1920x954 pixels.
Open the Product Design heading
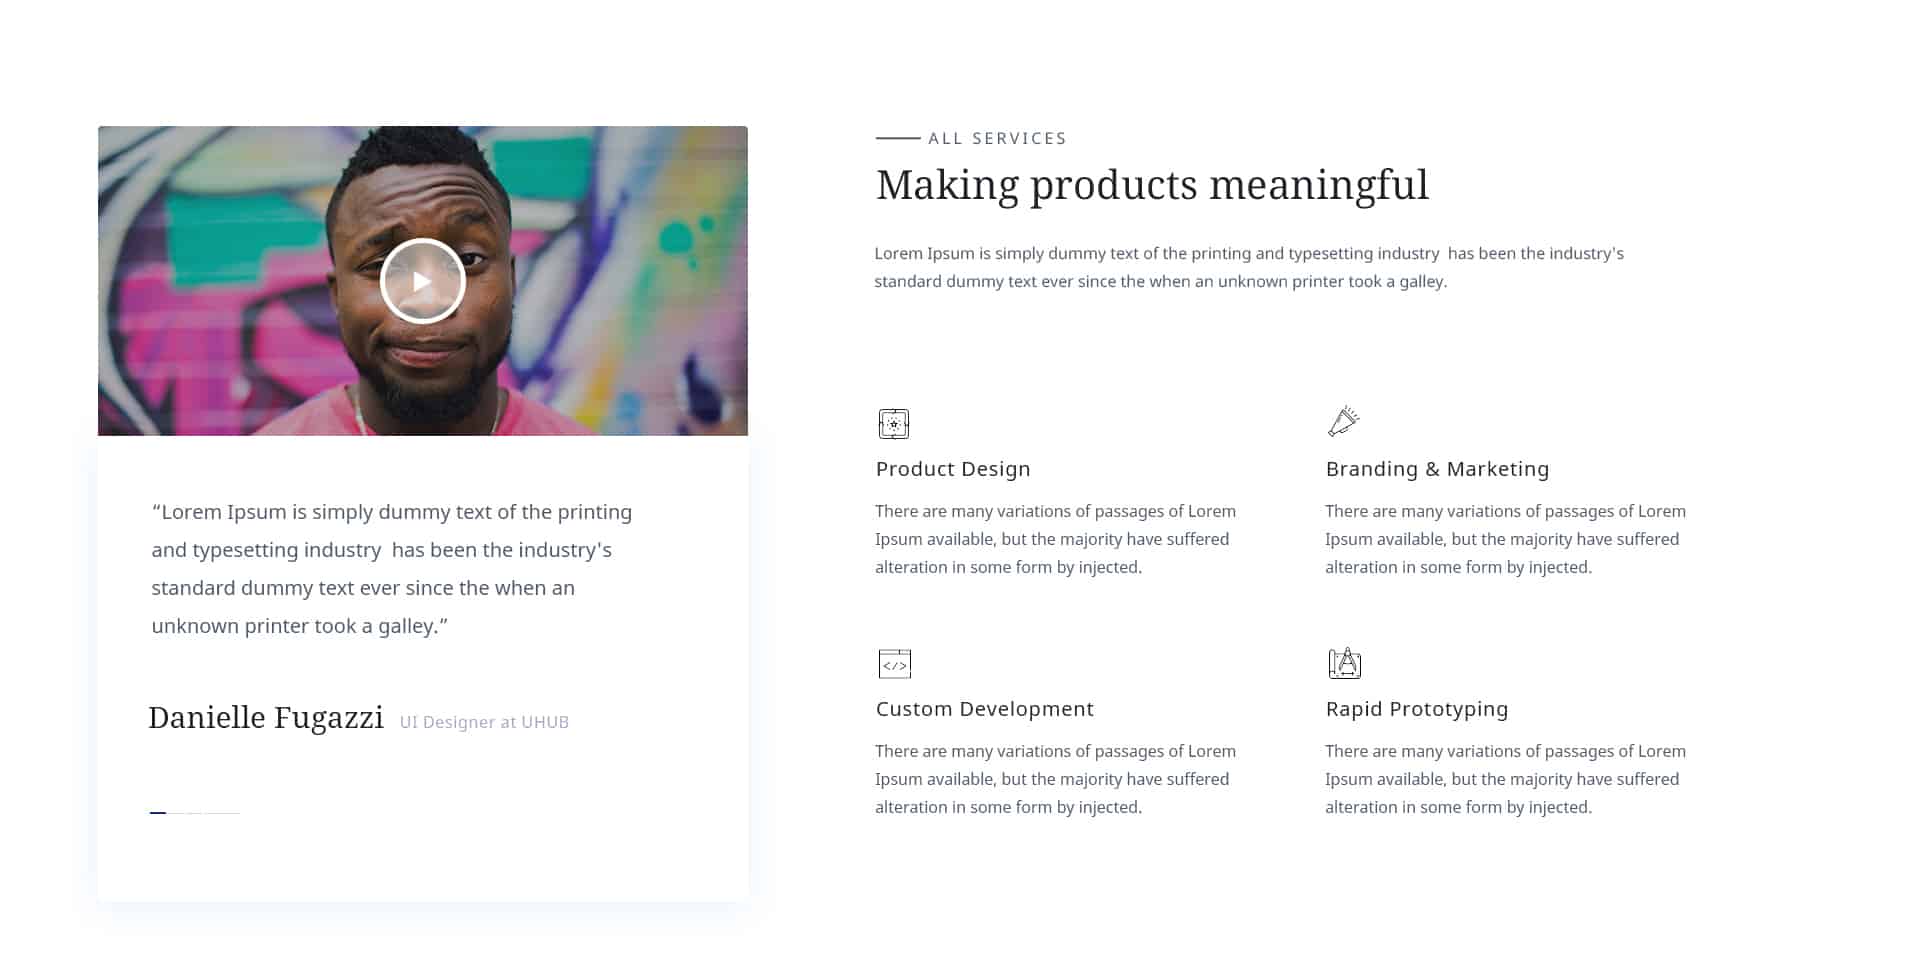click(x=953, y=469)
